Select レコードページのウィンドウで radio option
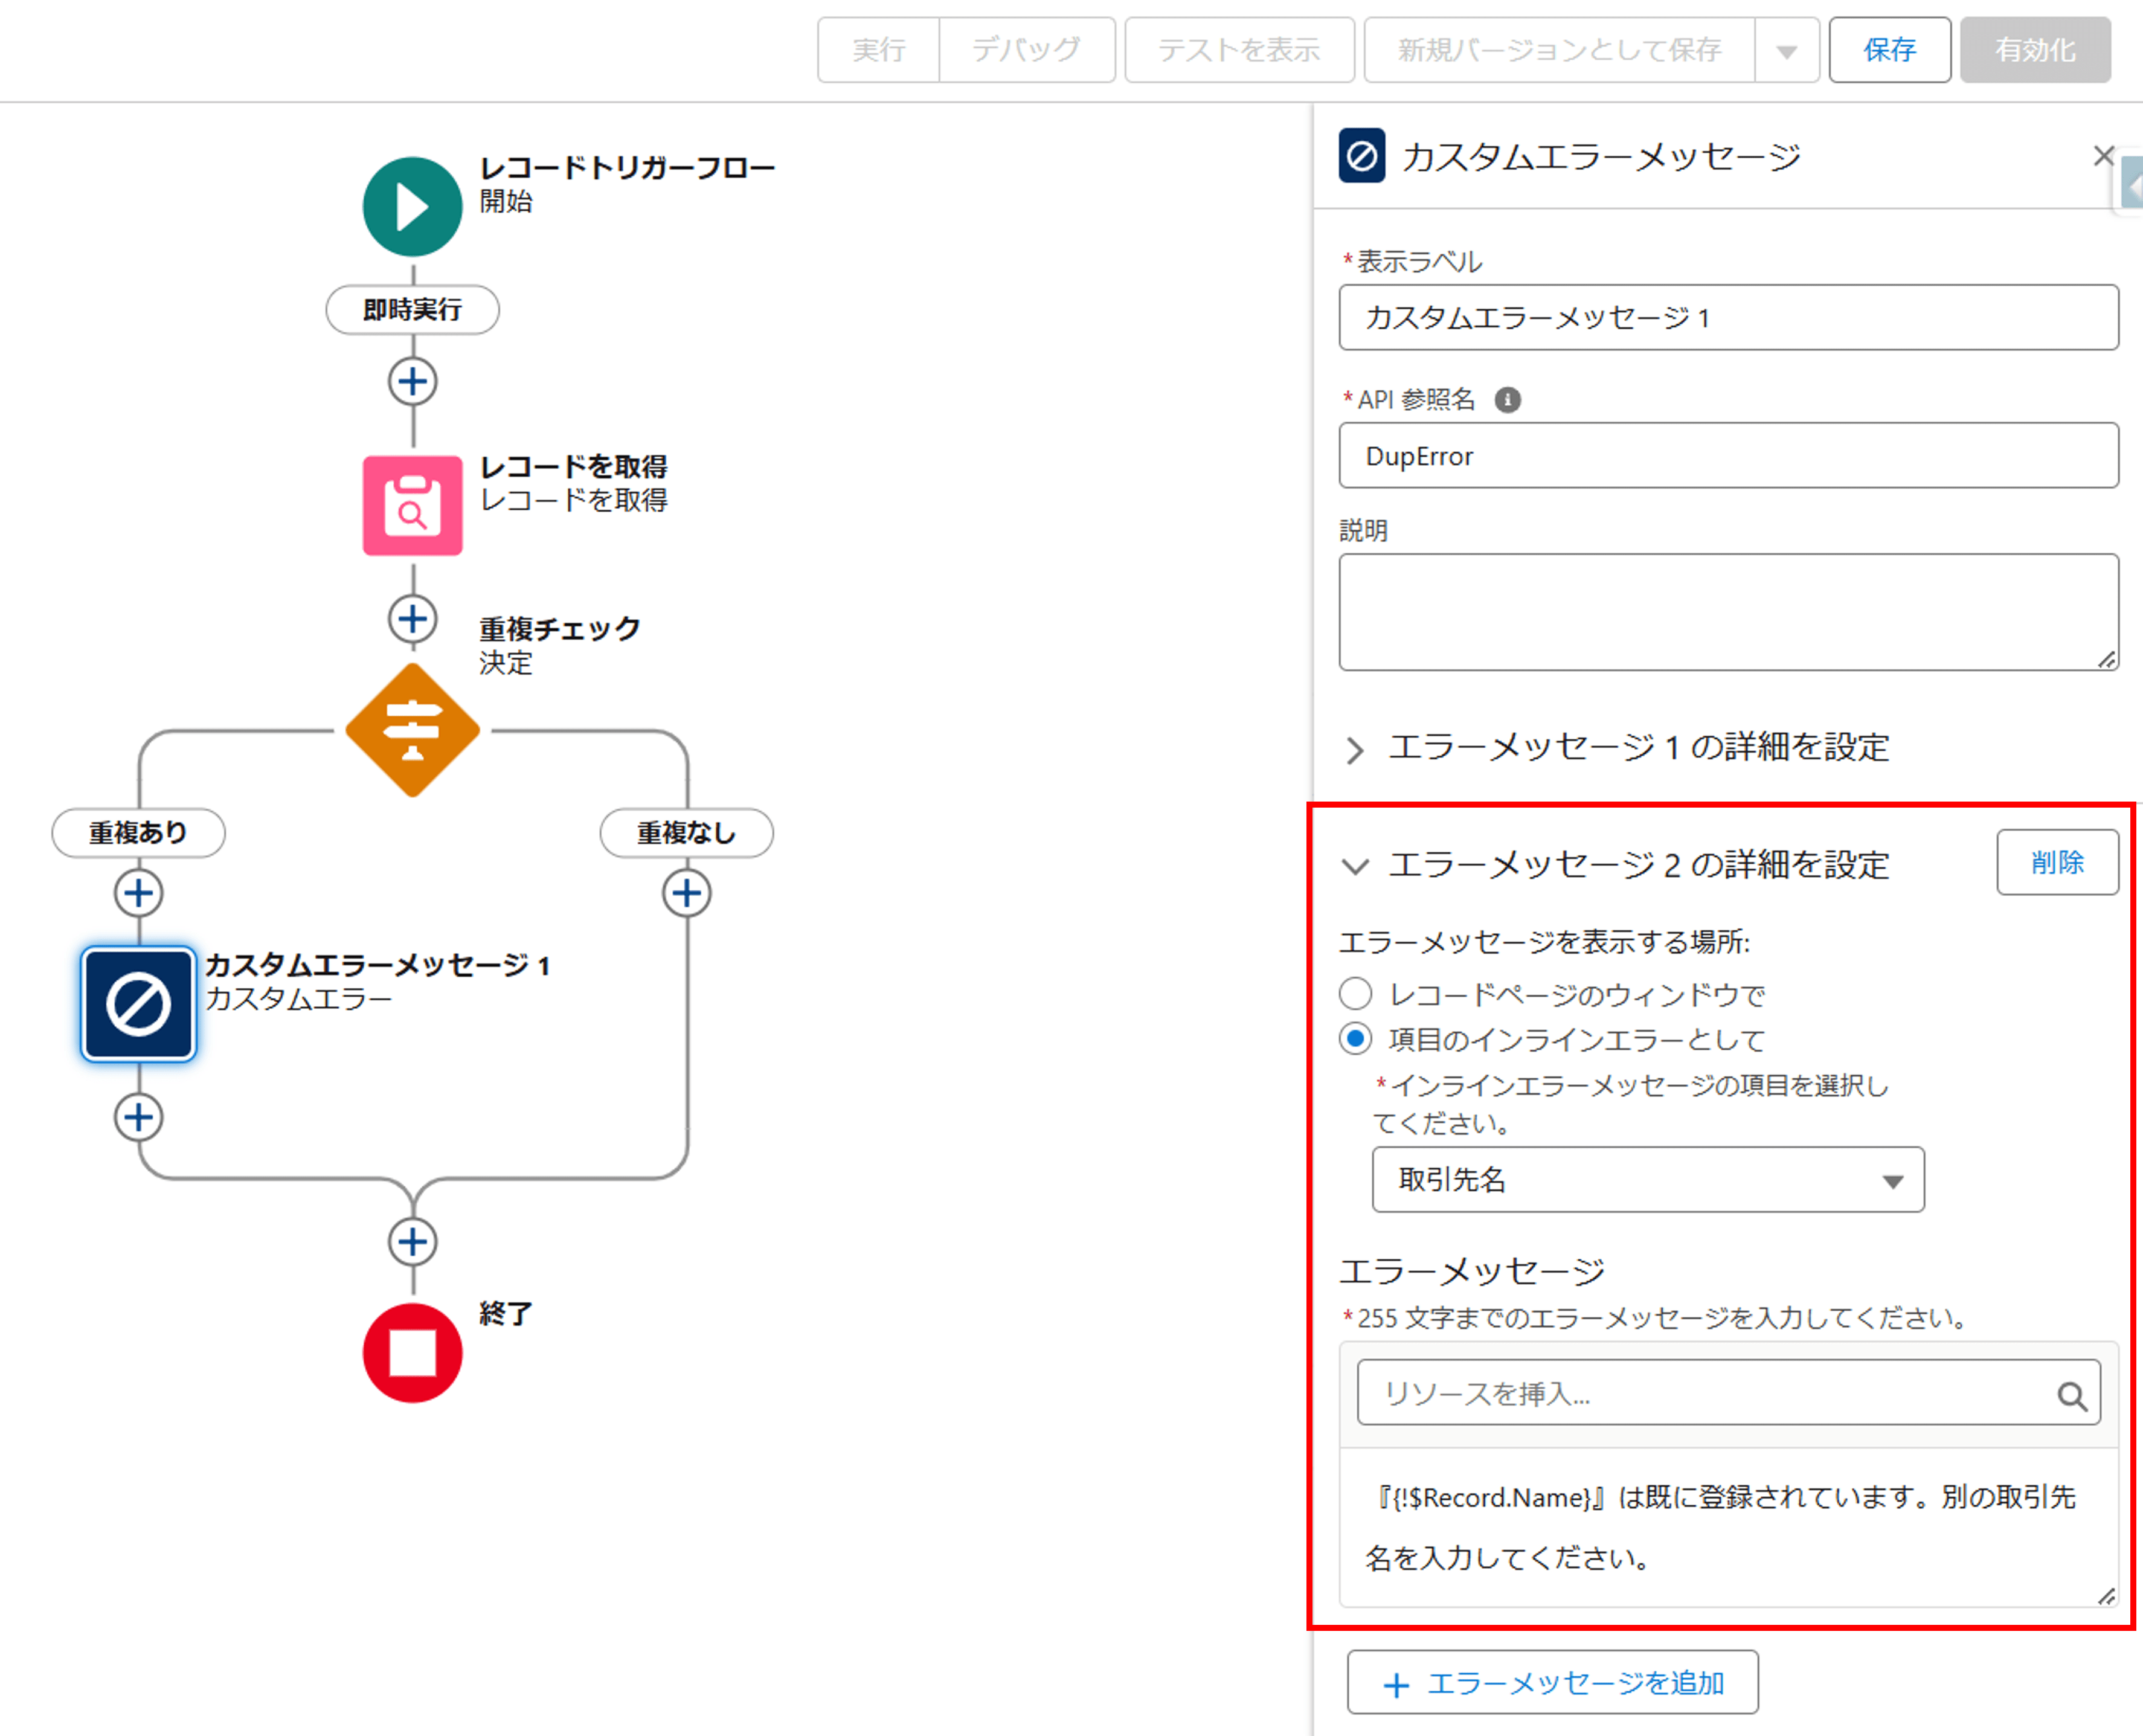The height and width of the screenshot is (1736, 2143). coord(1355,993)
